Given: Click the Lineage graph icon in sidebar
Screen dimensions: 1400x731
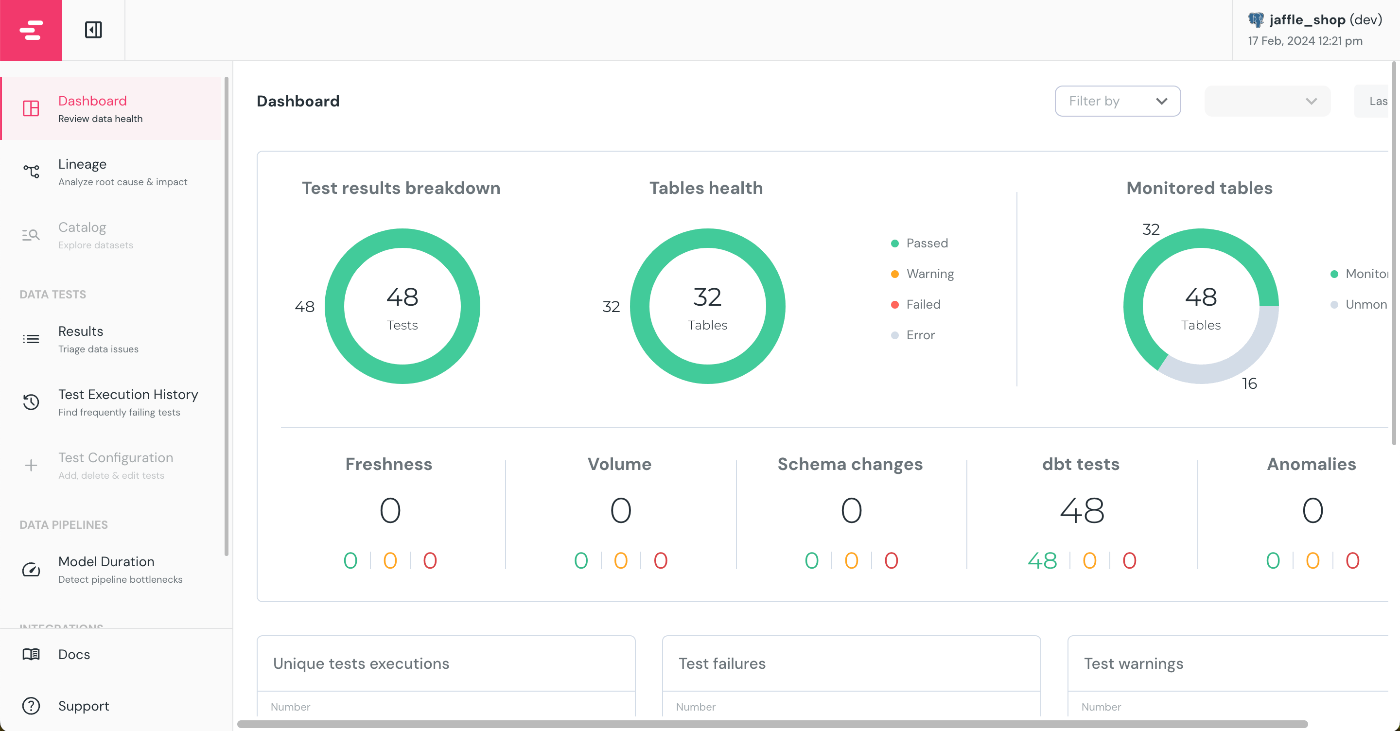Looking at the screenshot, I should click(31, 172).
